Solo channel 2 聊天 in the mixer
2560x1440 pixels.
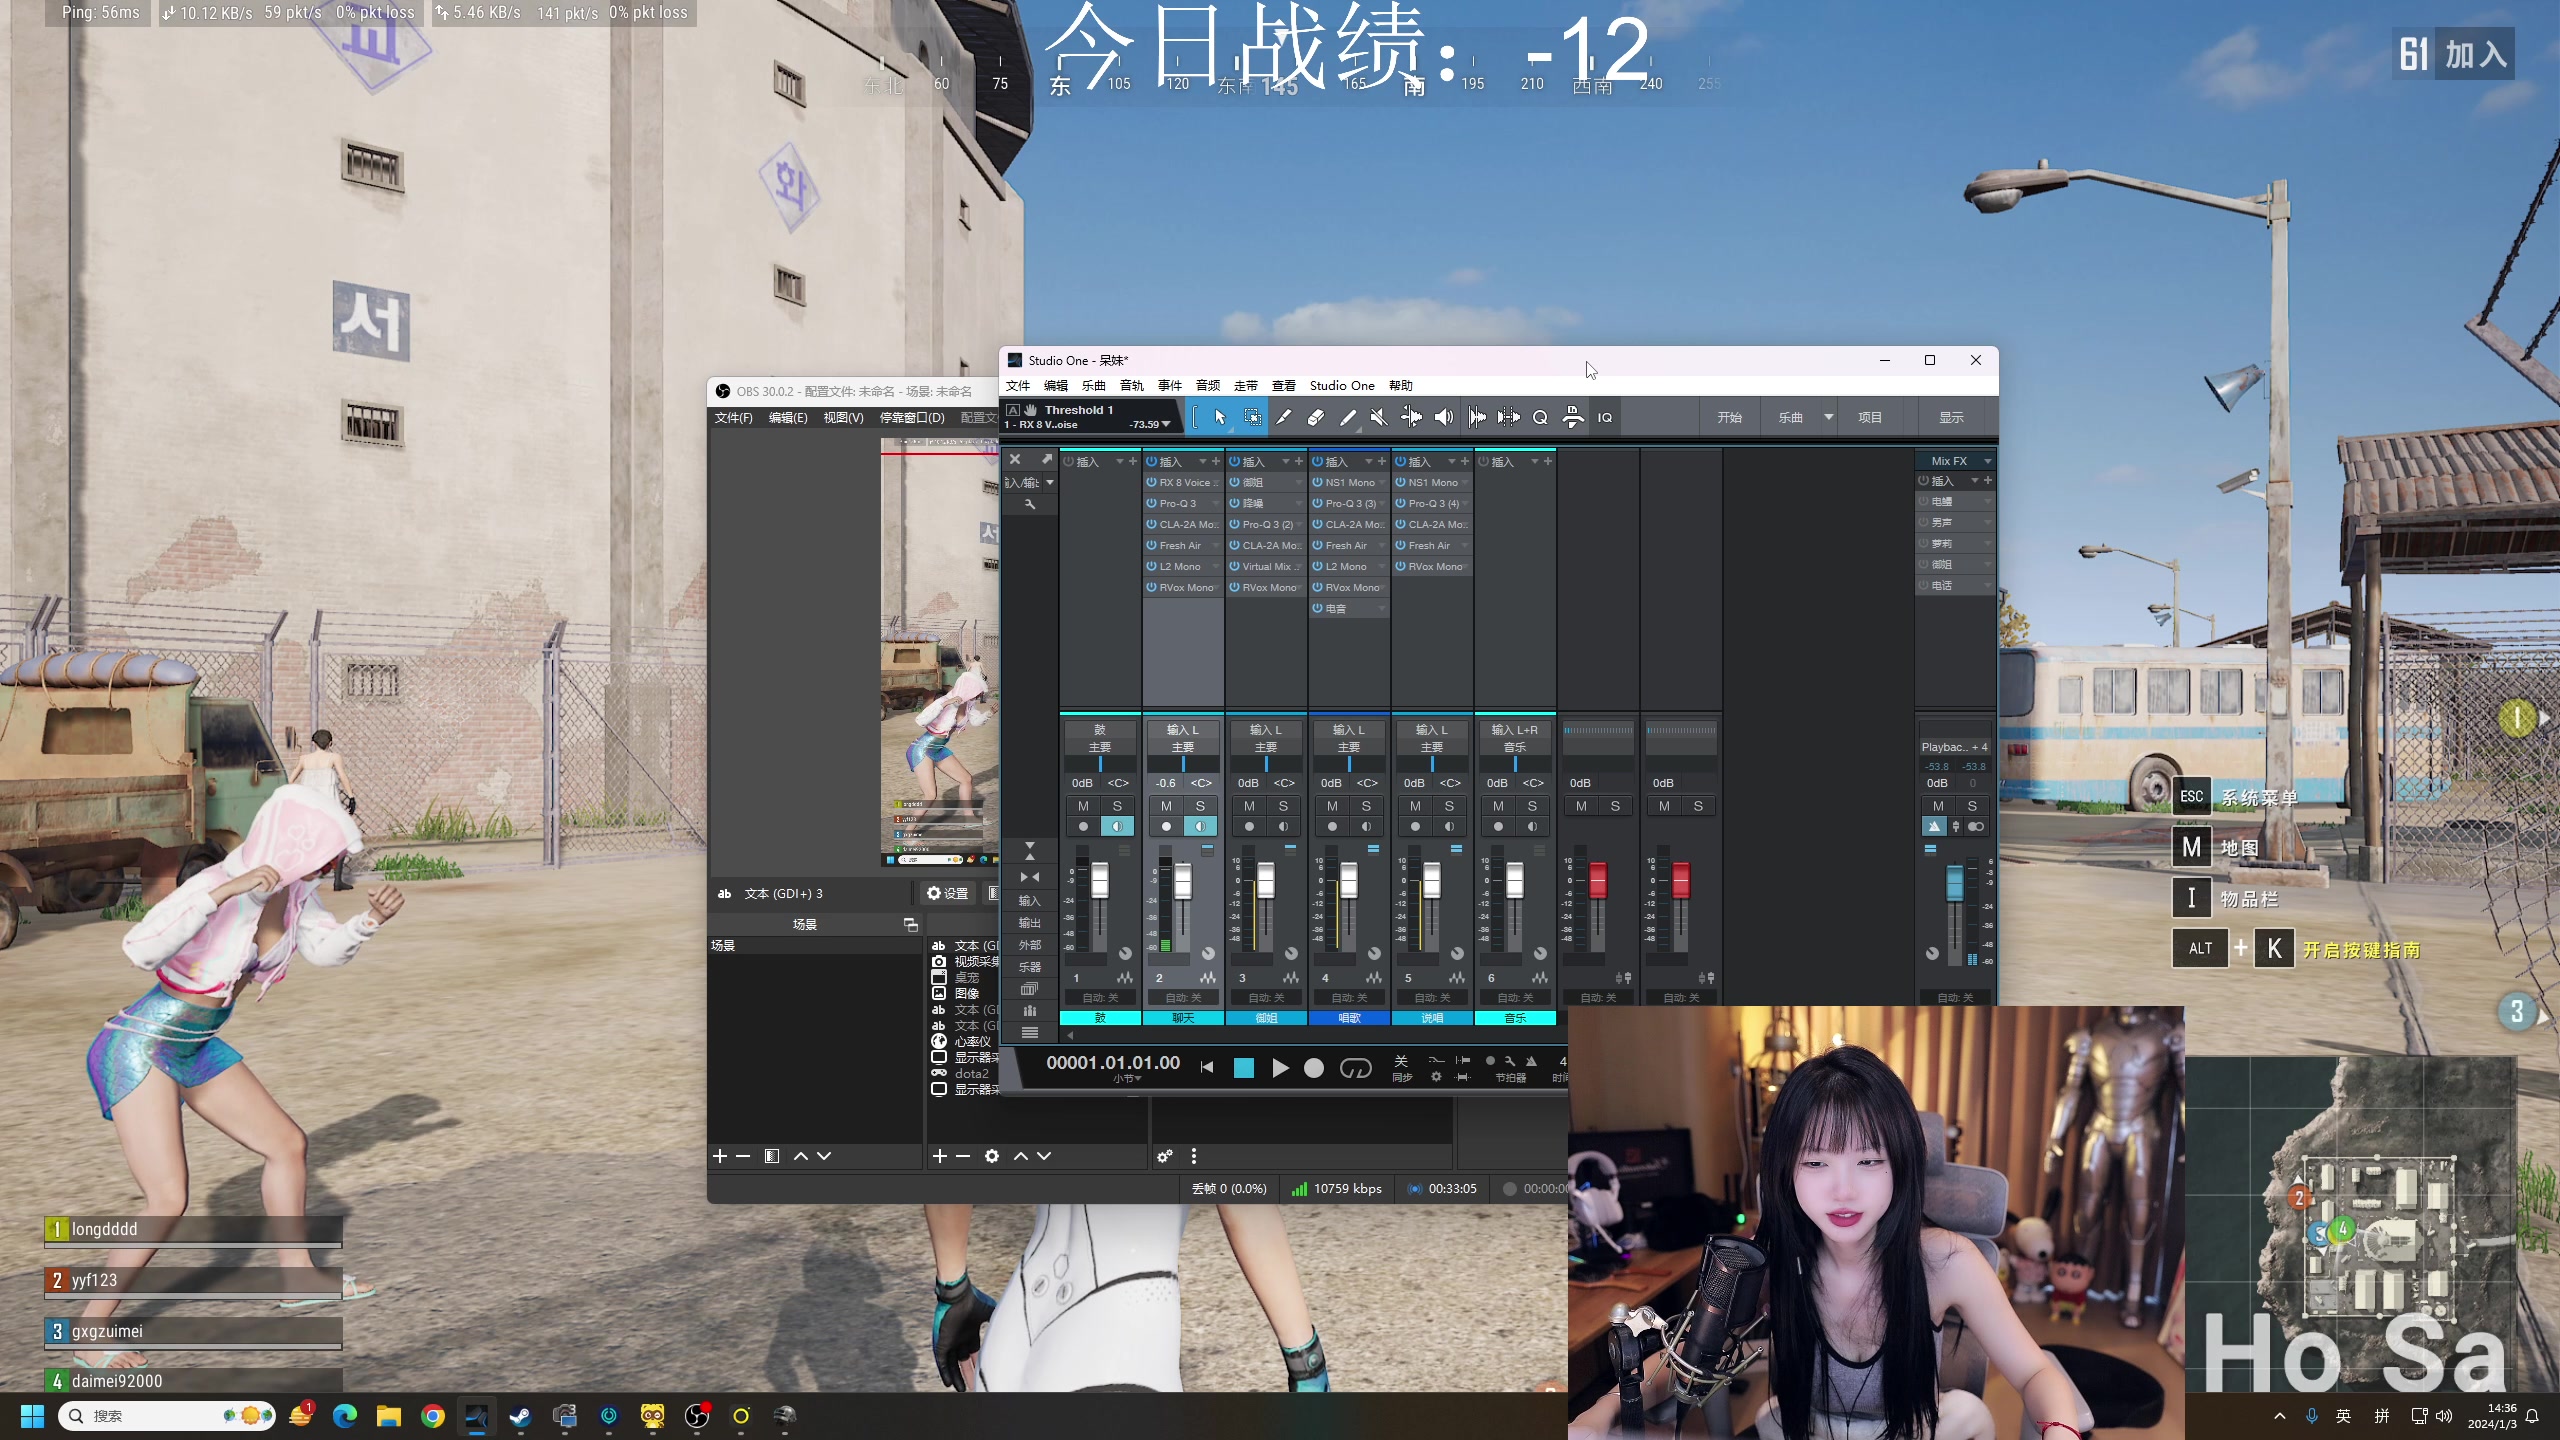(1200, 806)
